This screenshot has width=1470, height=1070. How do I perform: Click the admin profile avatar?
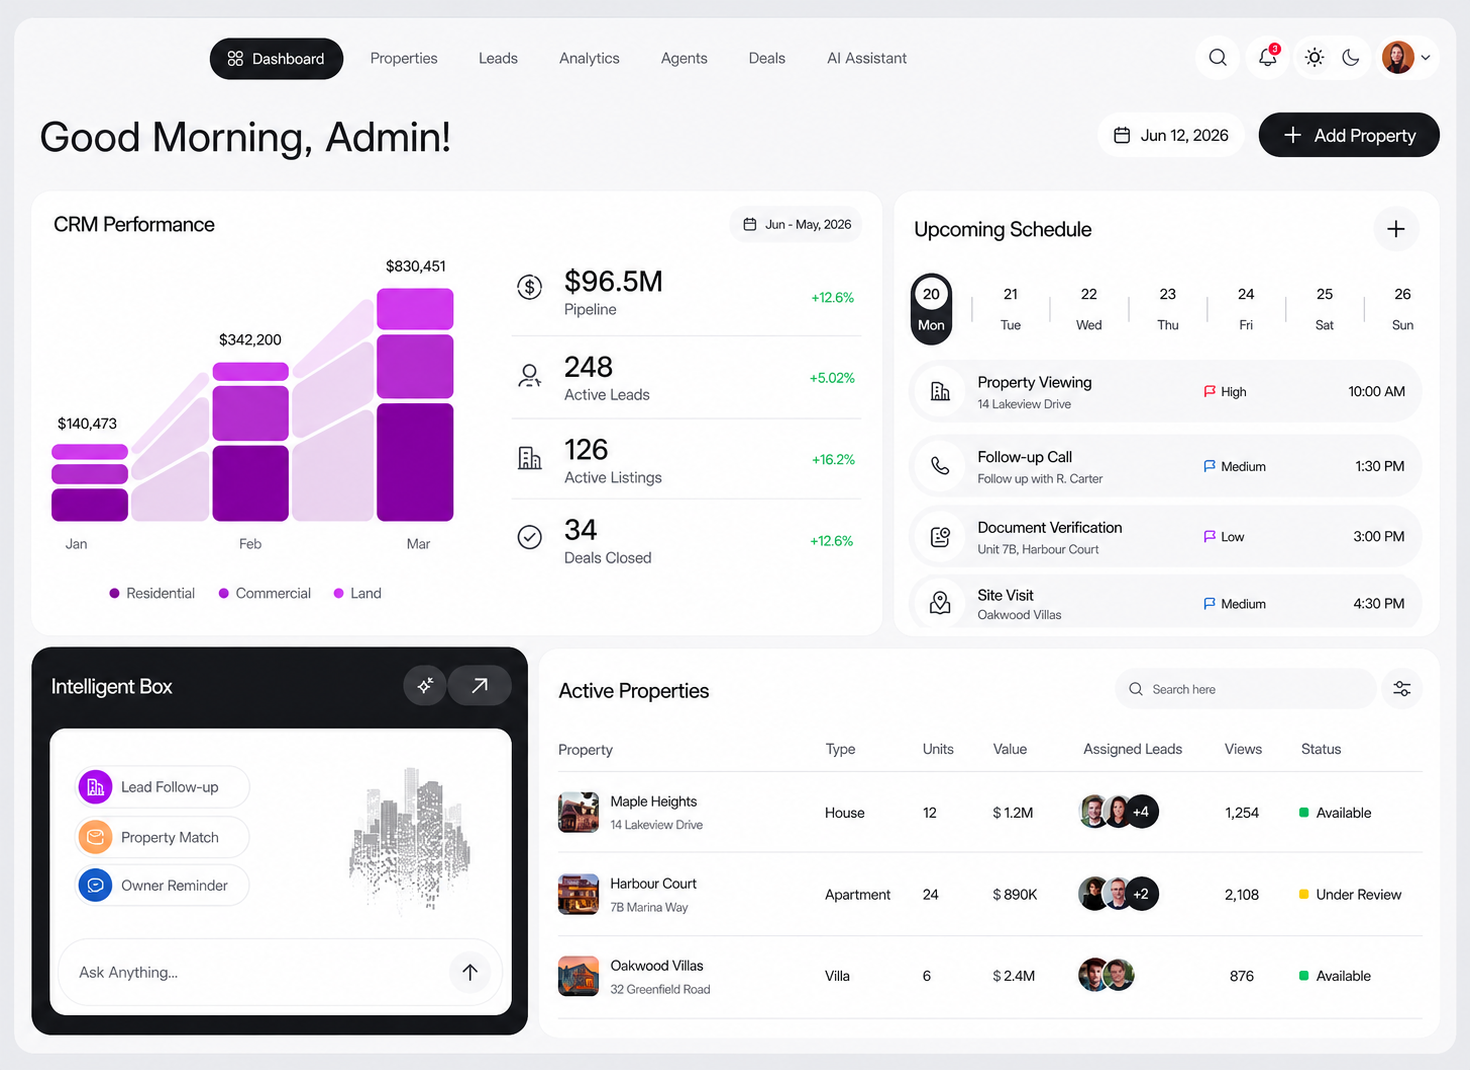[1398, 58]
